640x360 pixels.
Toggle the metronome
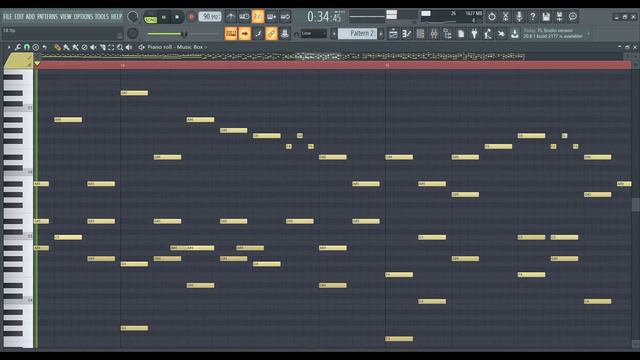pos(231,17)
